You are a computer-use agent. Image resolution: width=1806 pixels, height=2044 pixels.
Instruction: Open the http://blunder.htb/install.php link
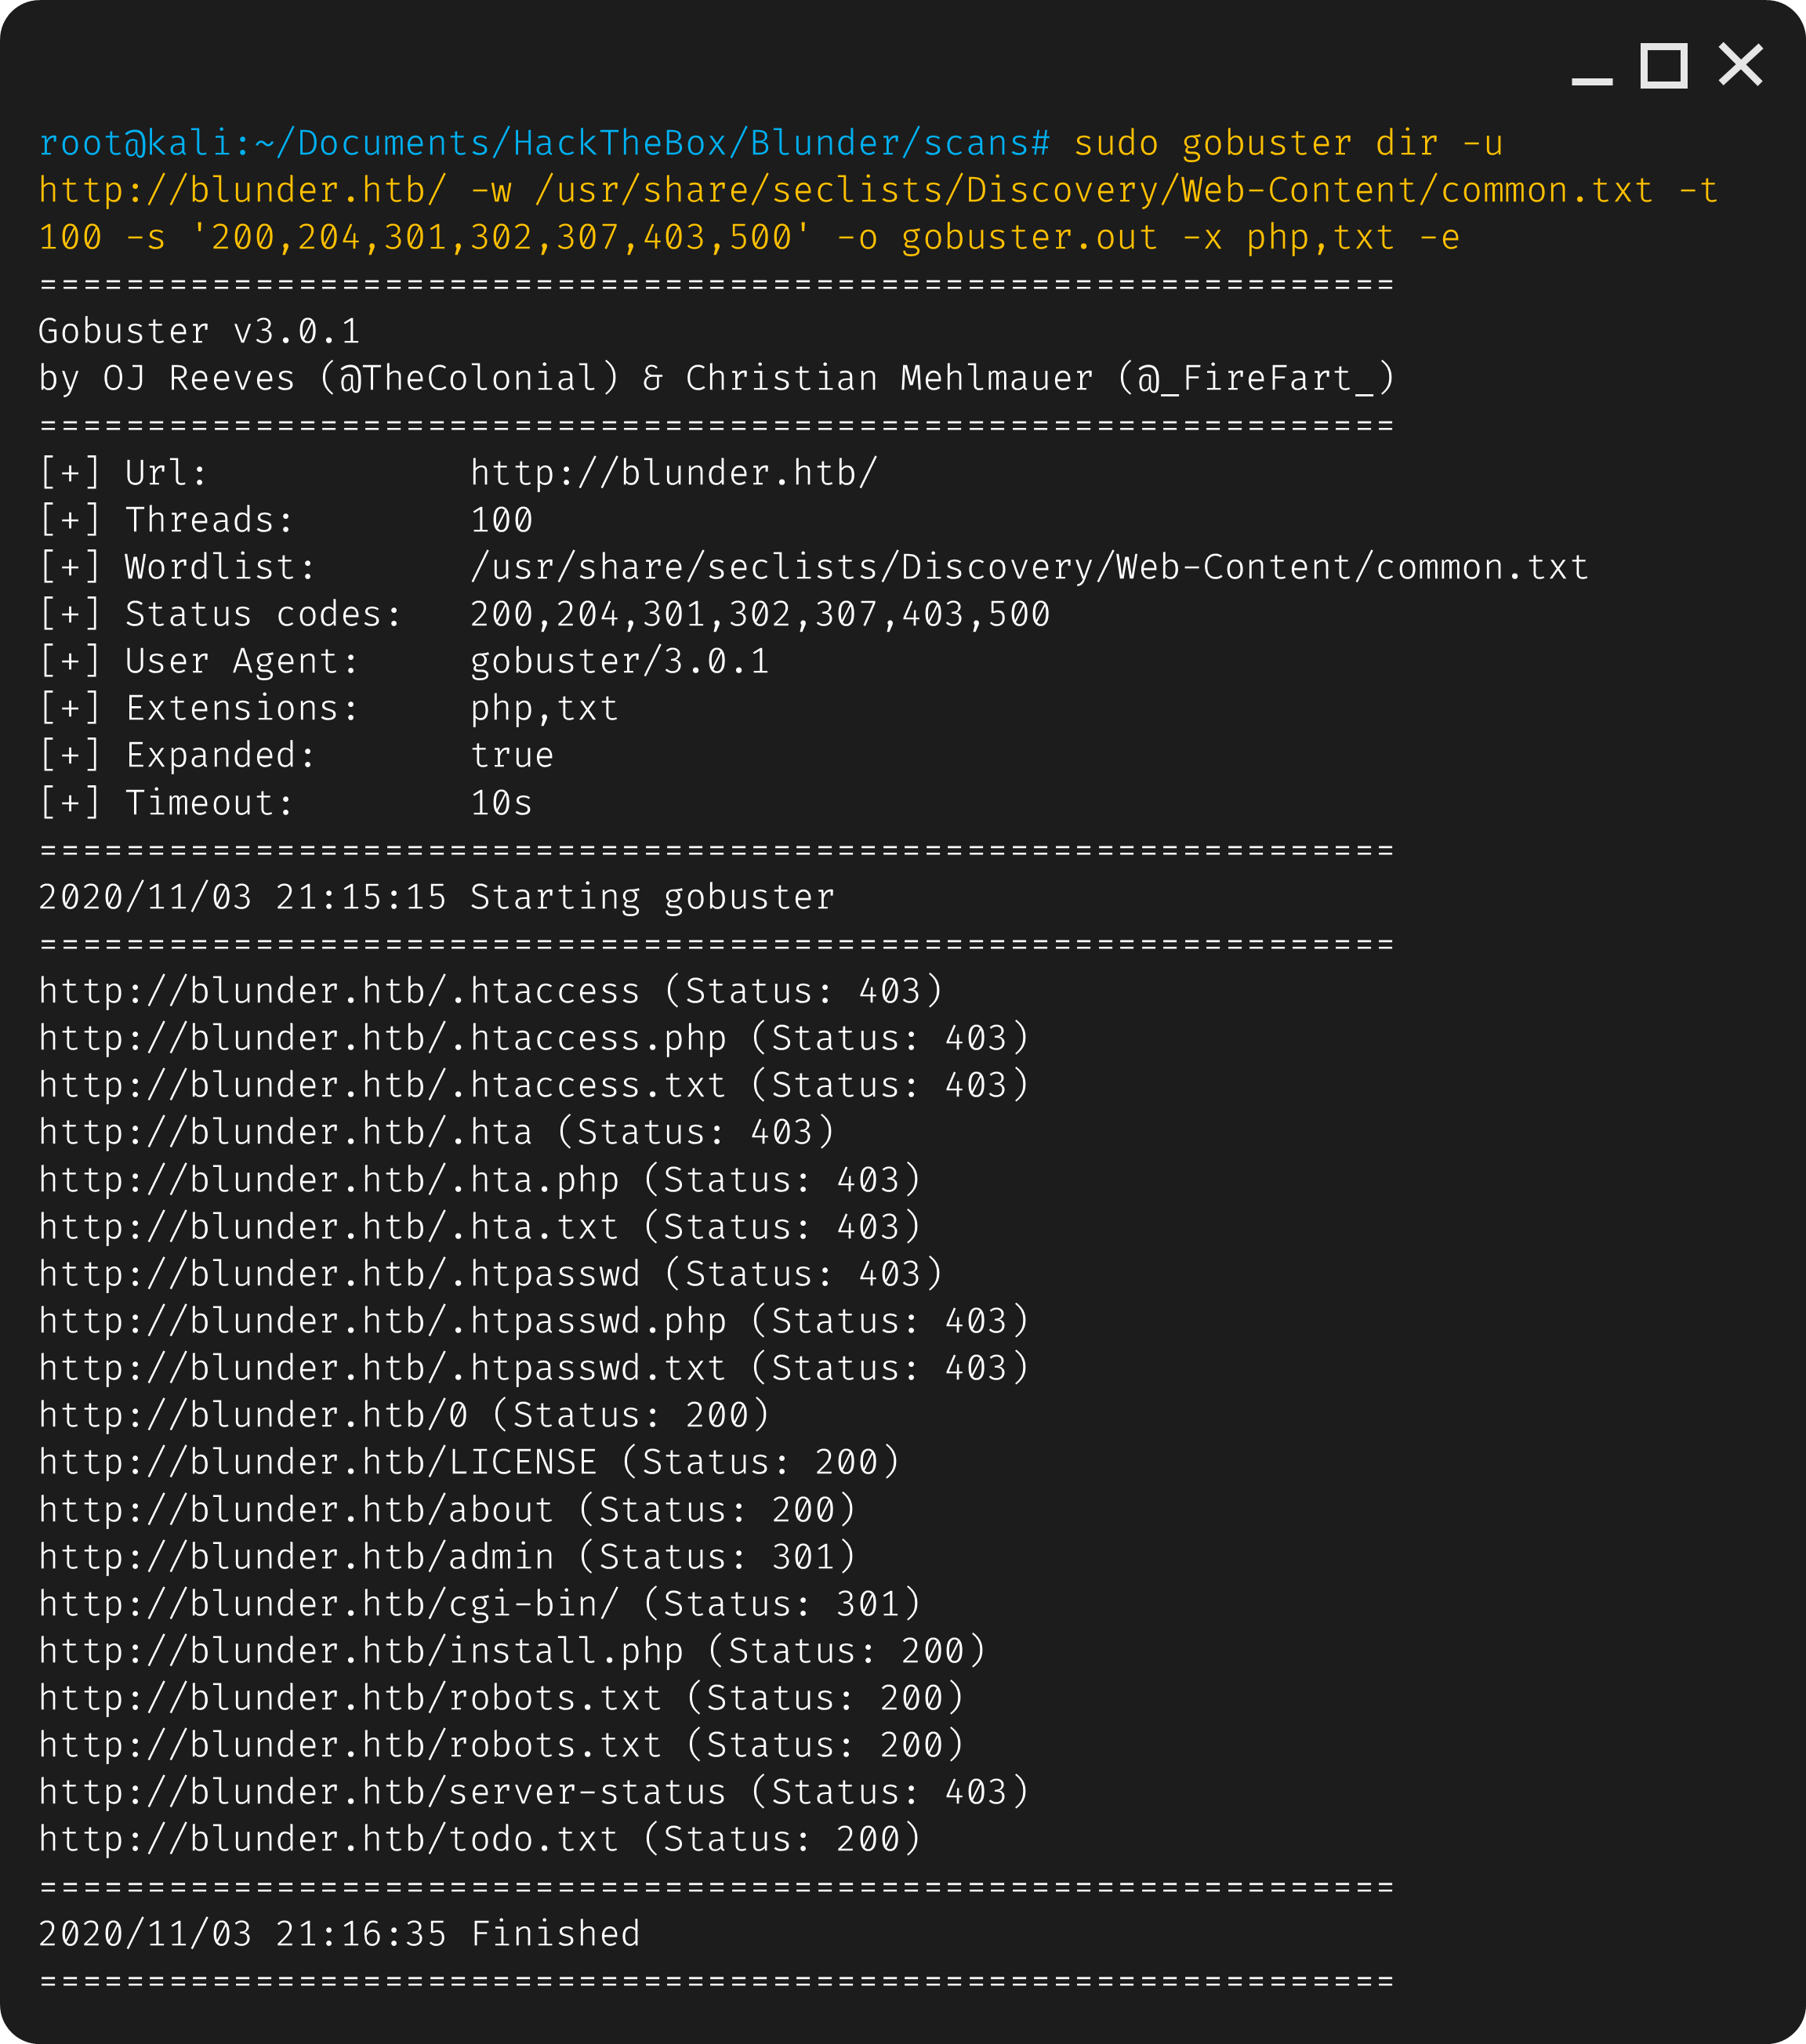pyautogui.click(x=360, y=1650)
